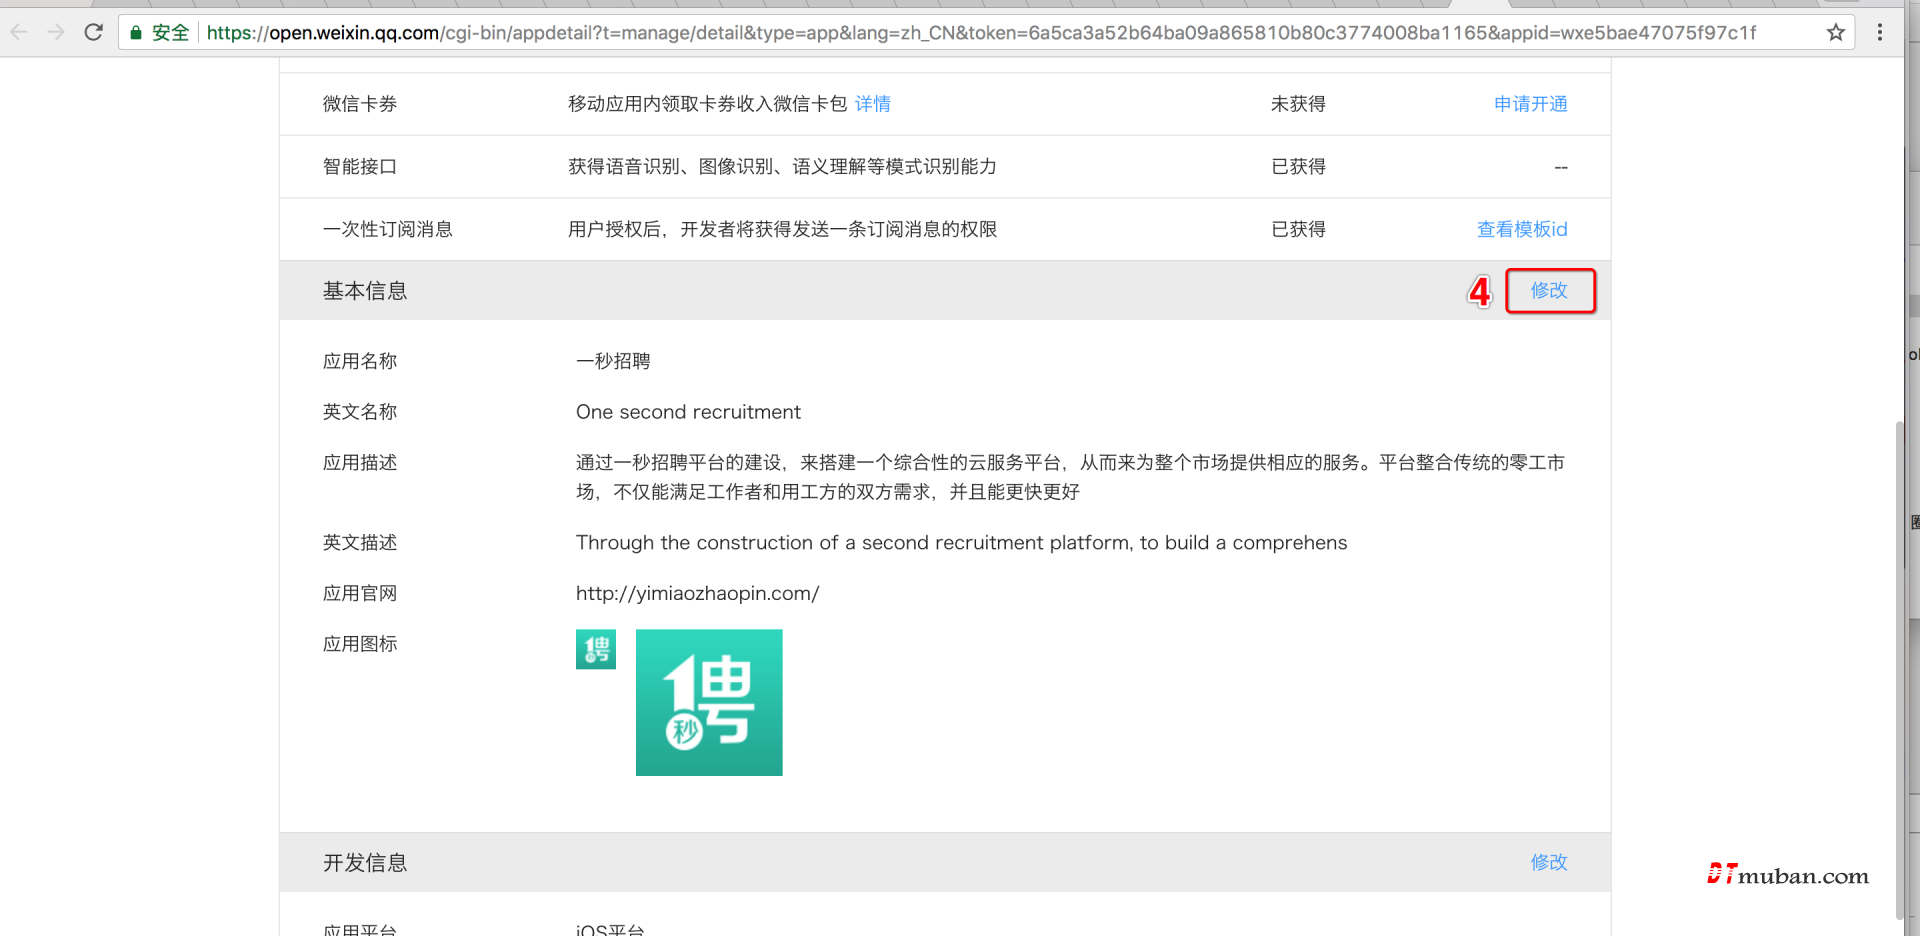This screenshot has width=1920, height=936.
Task: Click the small app icon thumbnail
Action: pyautogui.click(x=595, y=649)
